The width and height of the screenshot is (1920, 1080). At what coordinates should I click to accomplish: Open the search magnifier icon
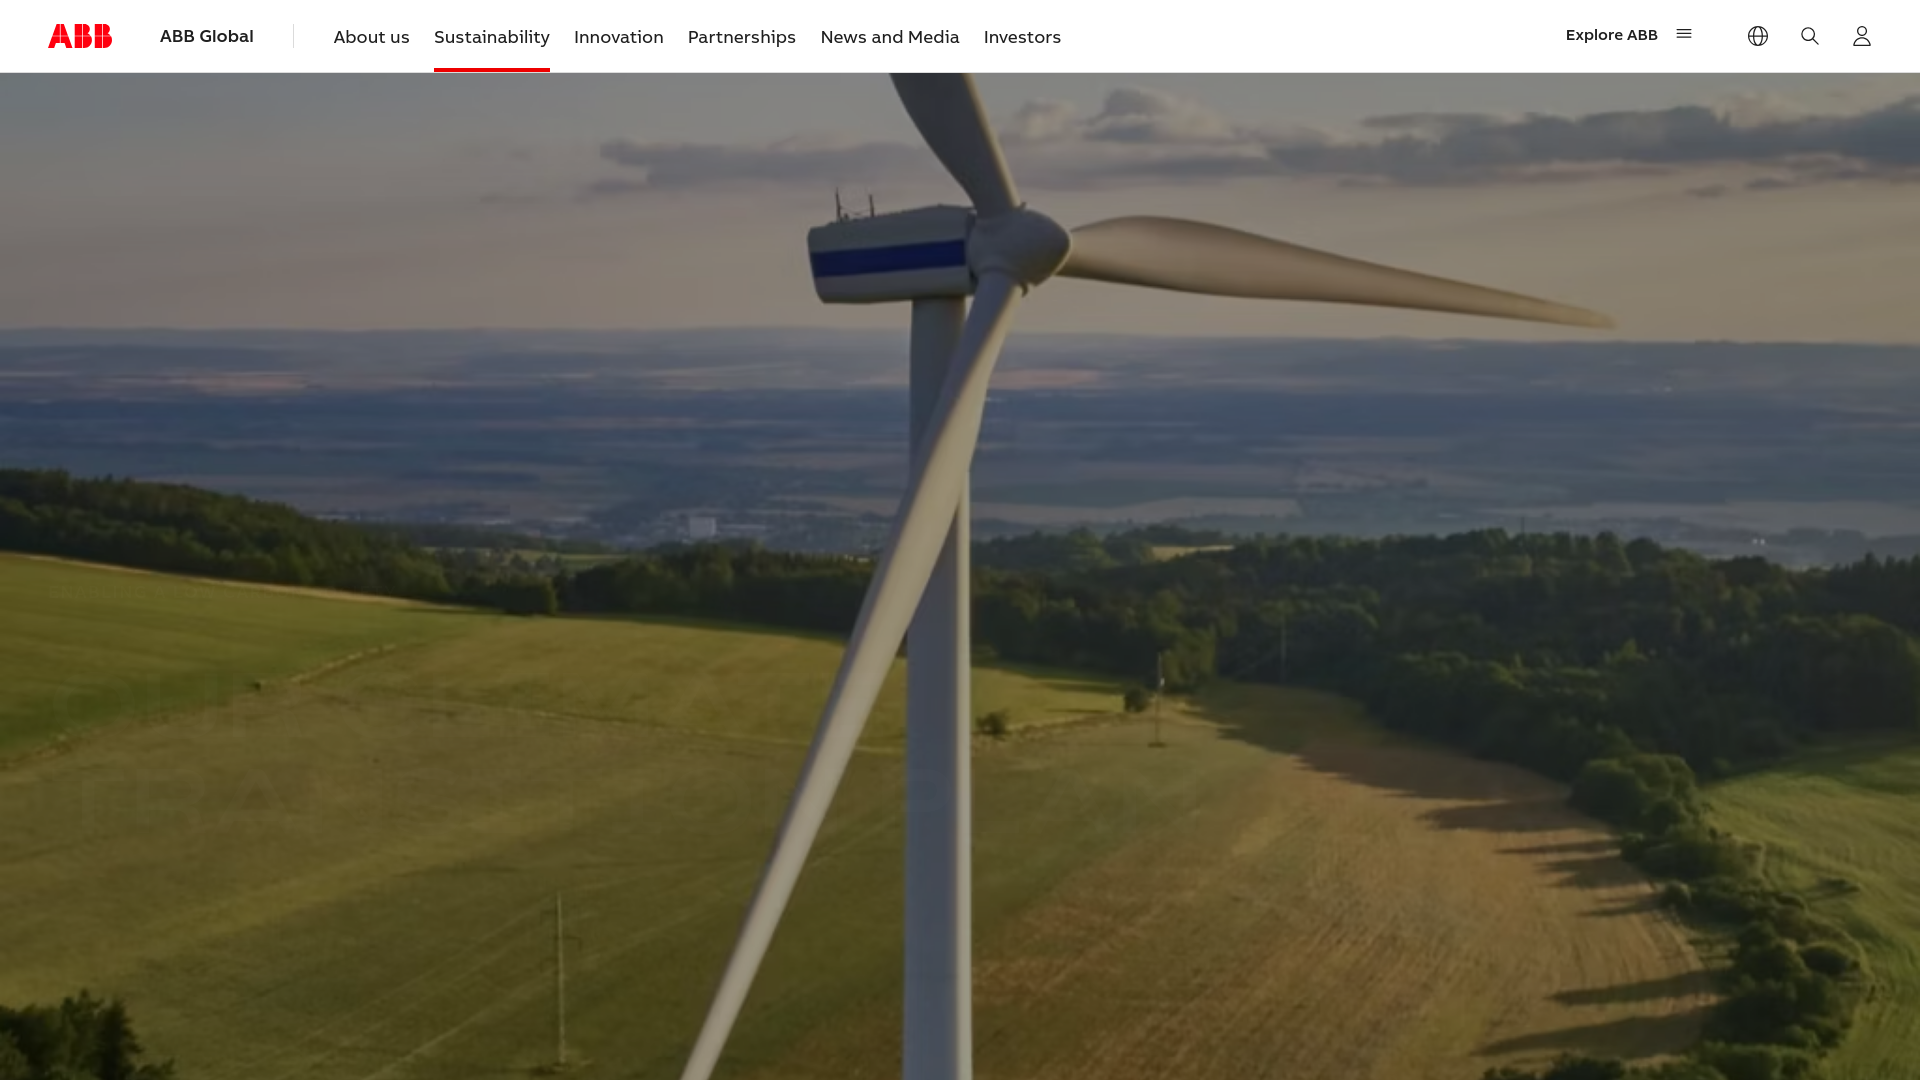pyautogui.click(x=1810, y=36)
